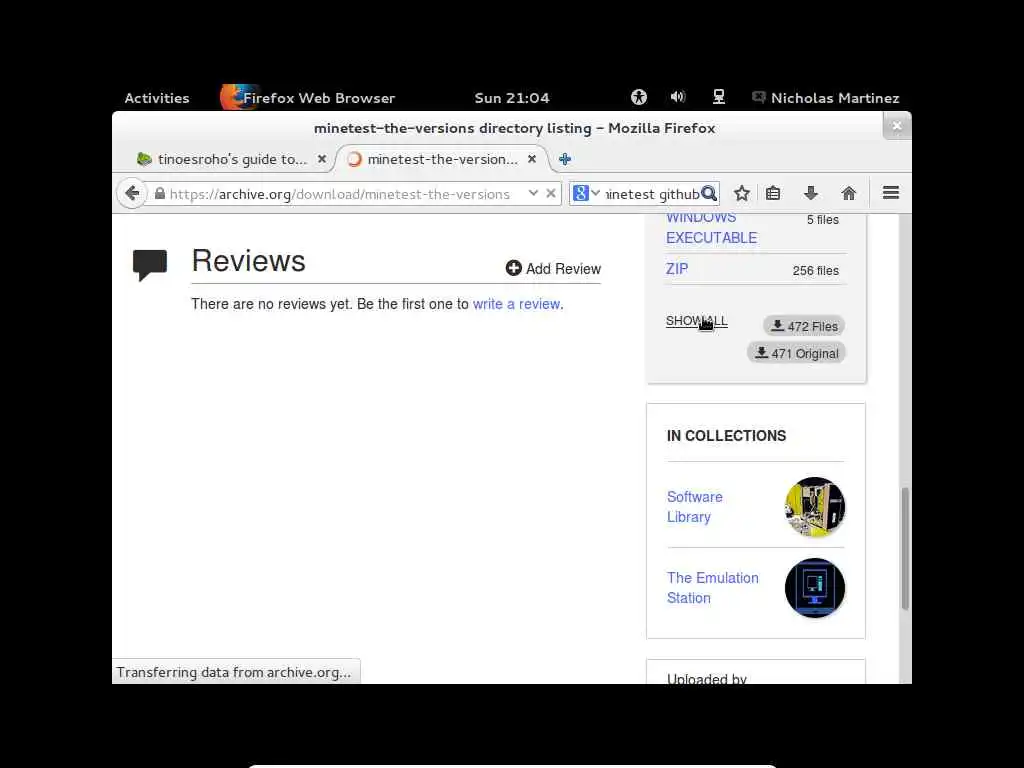Open a new tab with plus icon
Screen dimensions: 1024x768
[x=565, y=159]
